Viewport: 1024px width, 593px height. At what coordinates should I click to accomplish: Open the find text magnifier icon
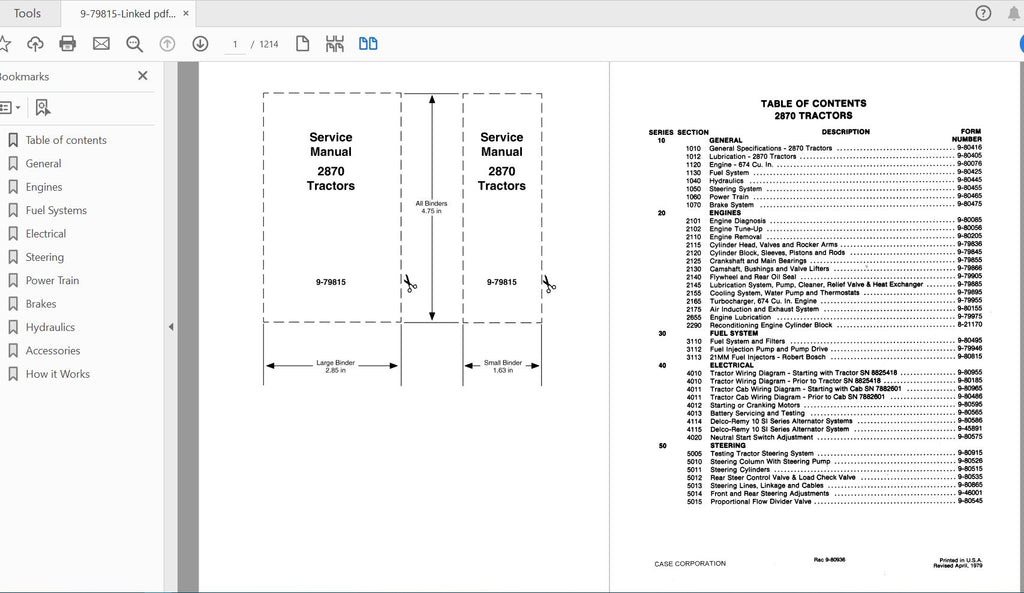[135, 44]
